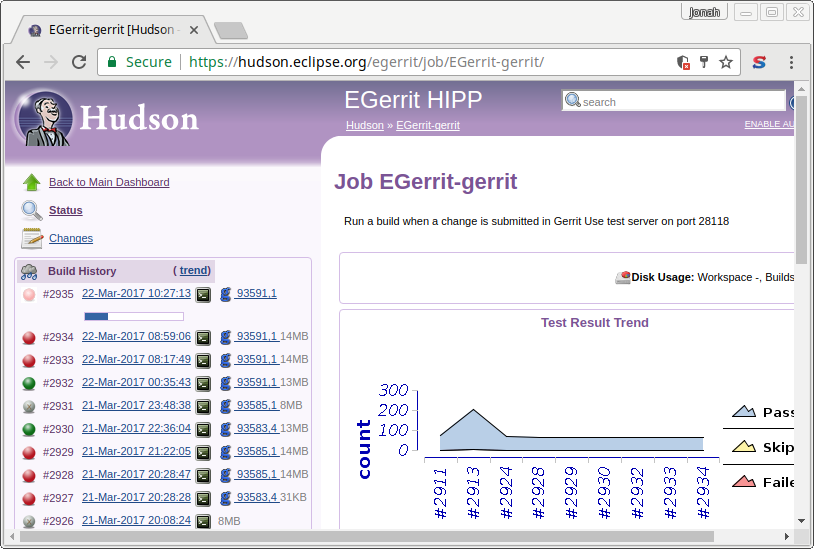Image resolution: width=814 pixels, height=549 pixels.
Task: Open the Changes link
Action: click(x=71, y=238)
